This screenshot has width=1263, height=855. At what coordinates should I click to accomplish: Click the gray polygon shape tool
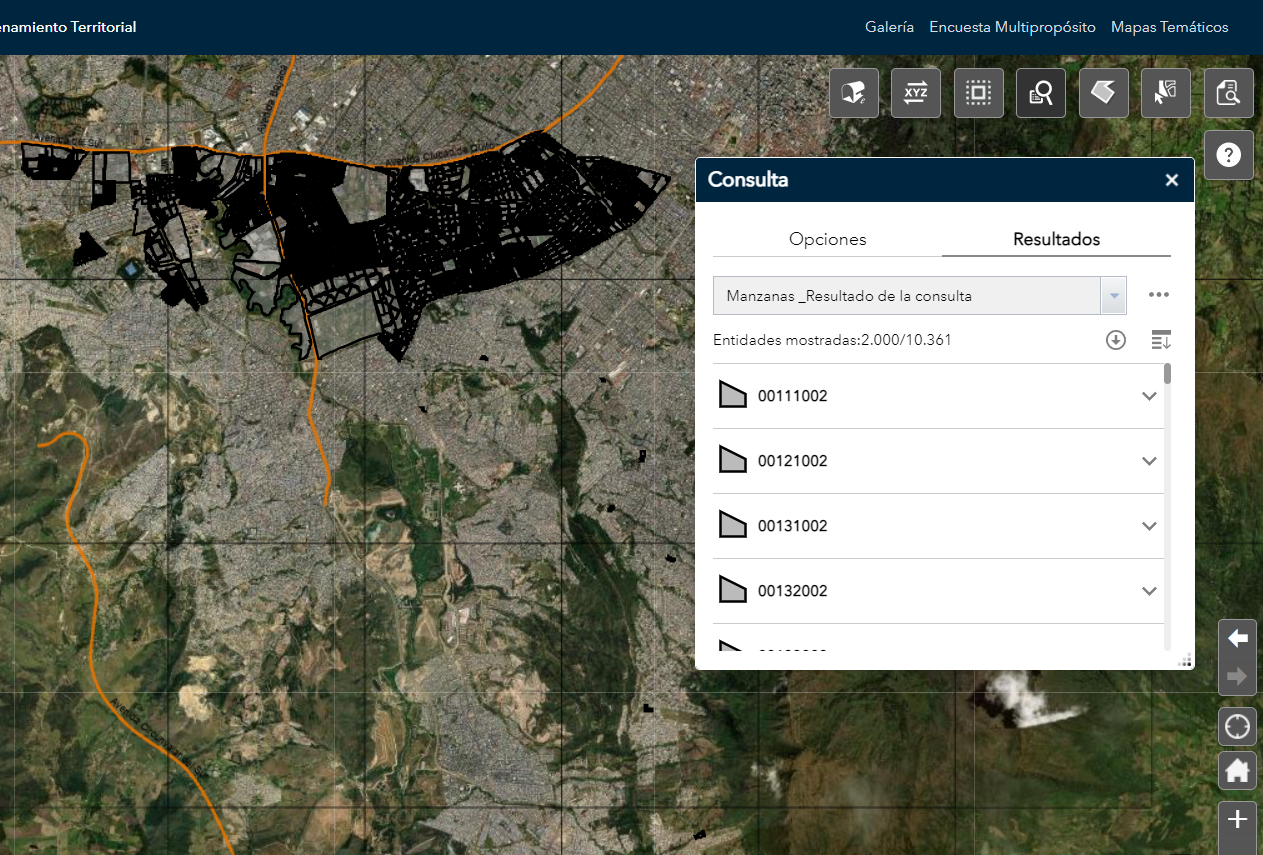[1103, 93]
